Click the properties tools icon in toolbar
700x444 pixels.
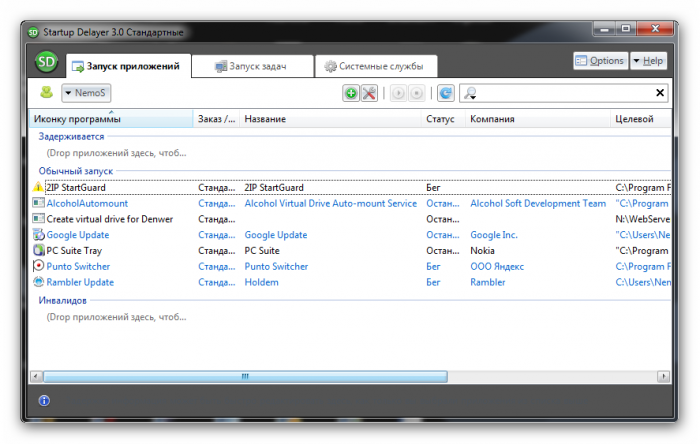point(368,93)
